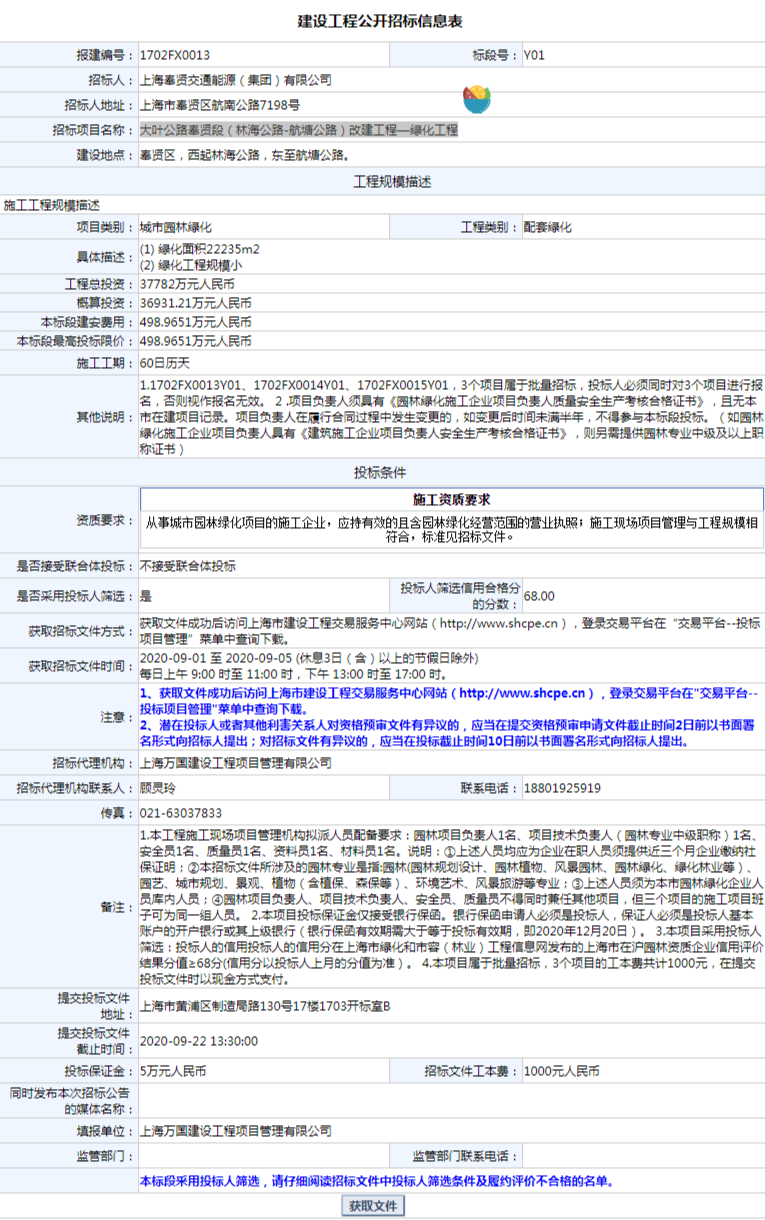Click the colorful round floating icon
The image size is (766, 1220).
(476, 99)
